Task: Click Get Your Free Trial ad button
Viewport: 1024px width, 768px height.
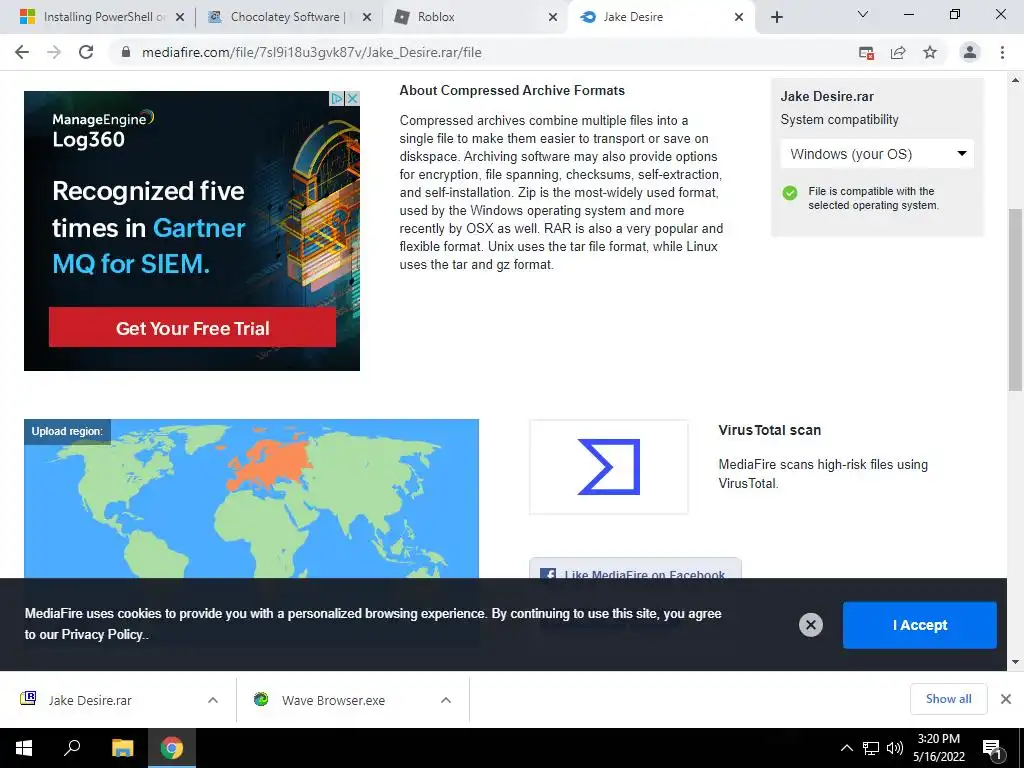Action: pos(192,328)
